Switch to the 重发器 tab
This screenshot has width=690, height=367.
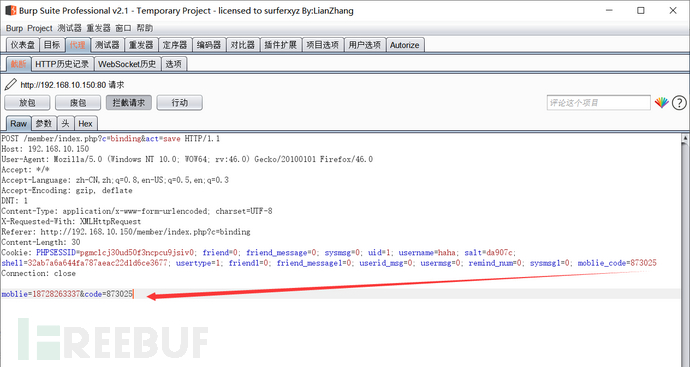pos(141,45)
